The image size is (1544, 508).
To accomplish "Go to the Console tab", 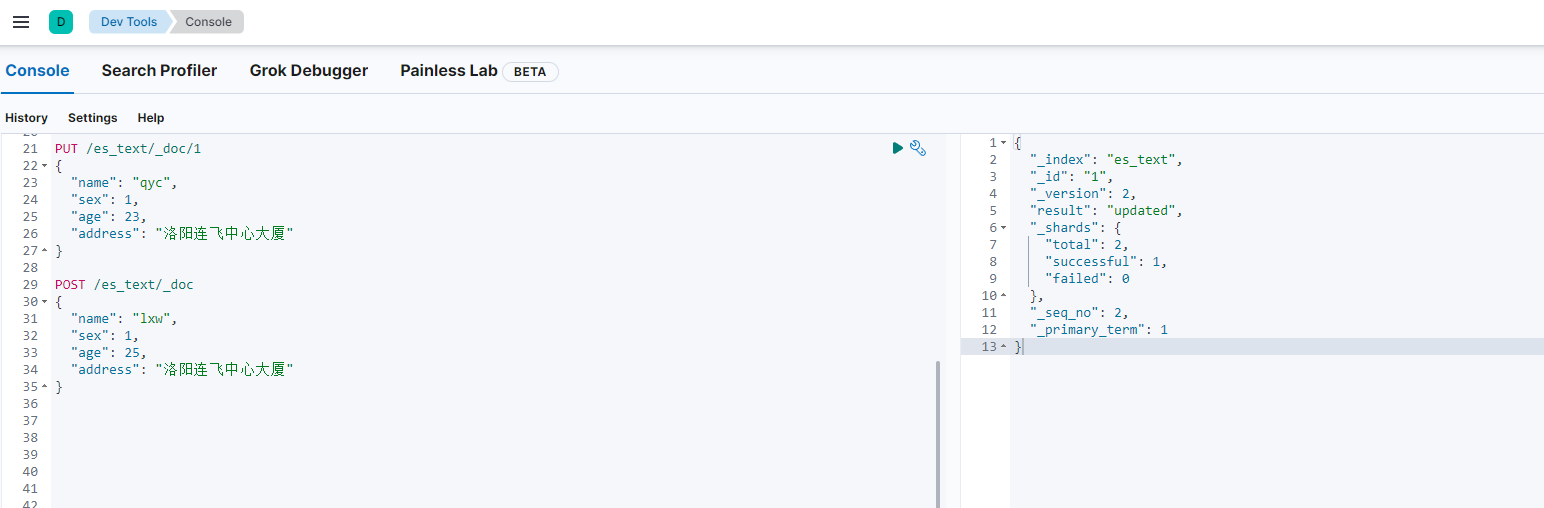I will coord(37,71).
